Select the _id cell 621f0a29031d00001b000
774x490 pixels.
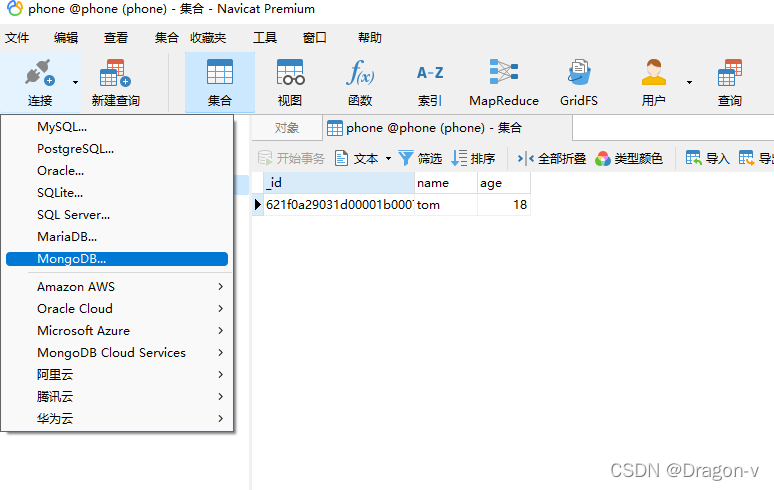click(x=339, y=204)
